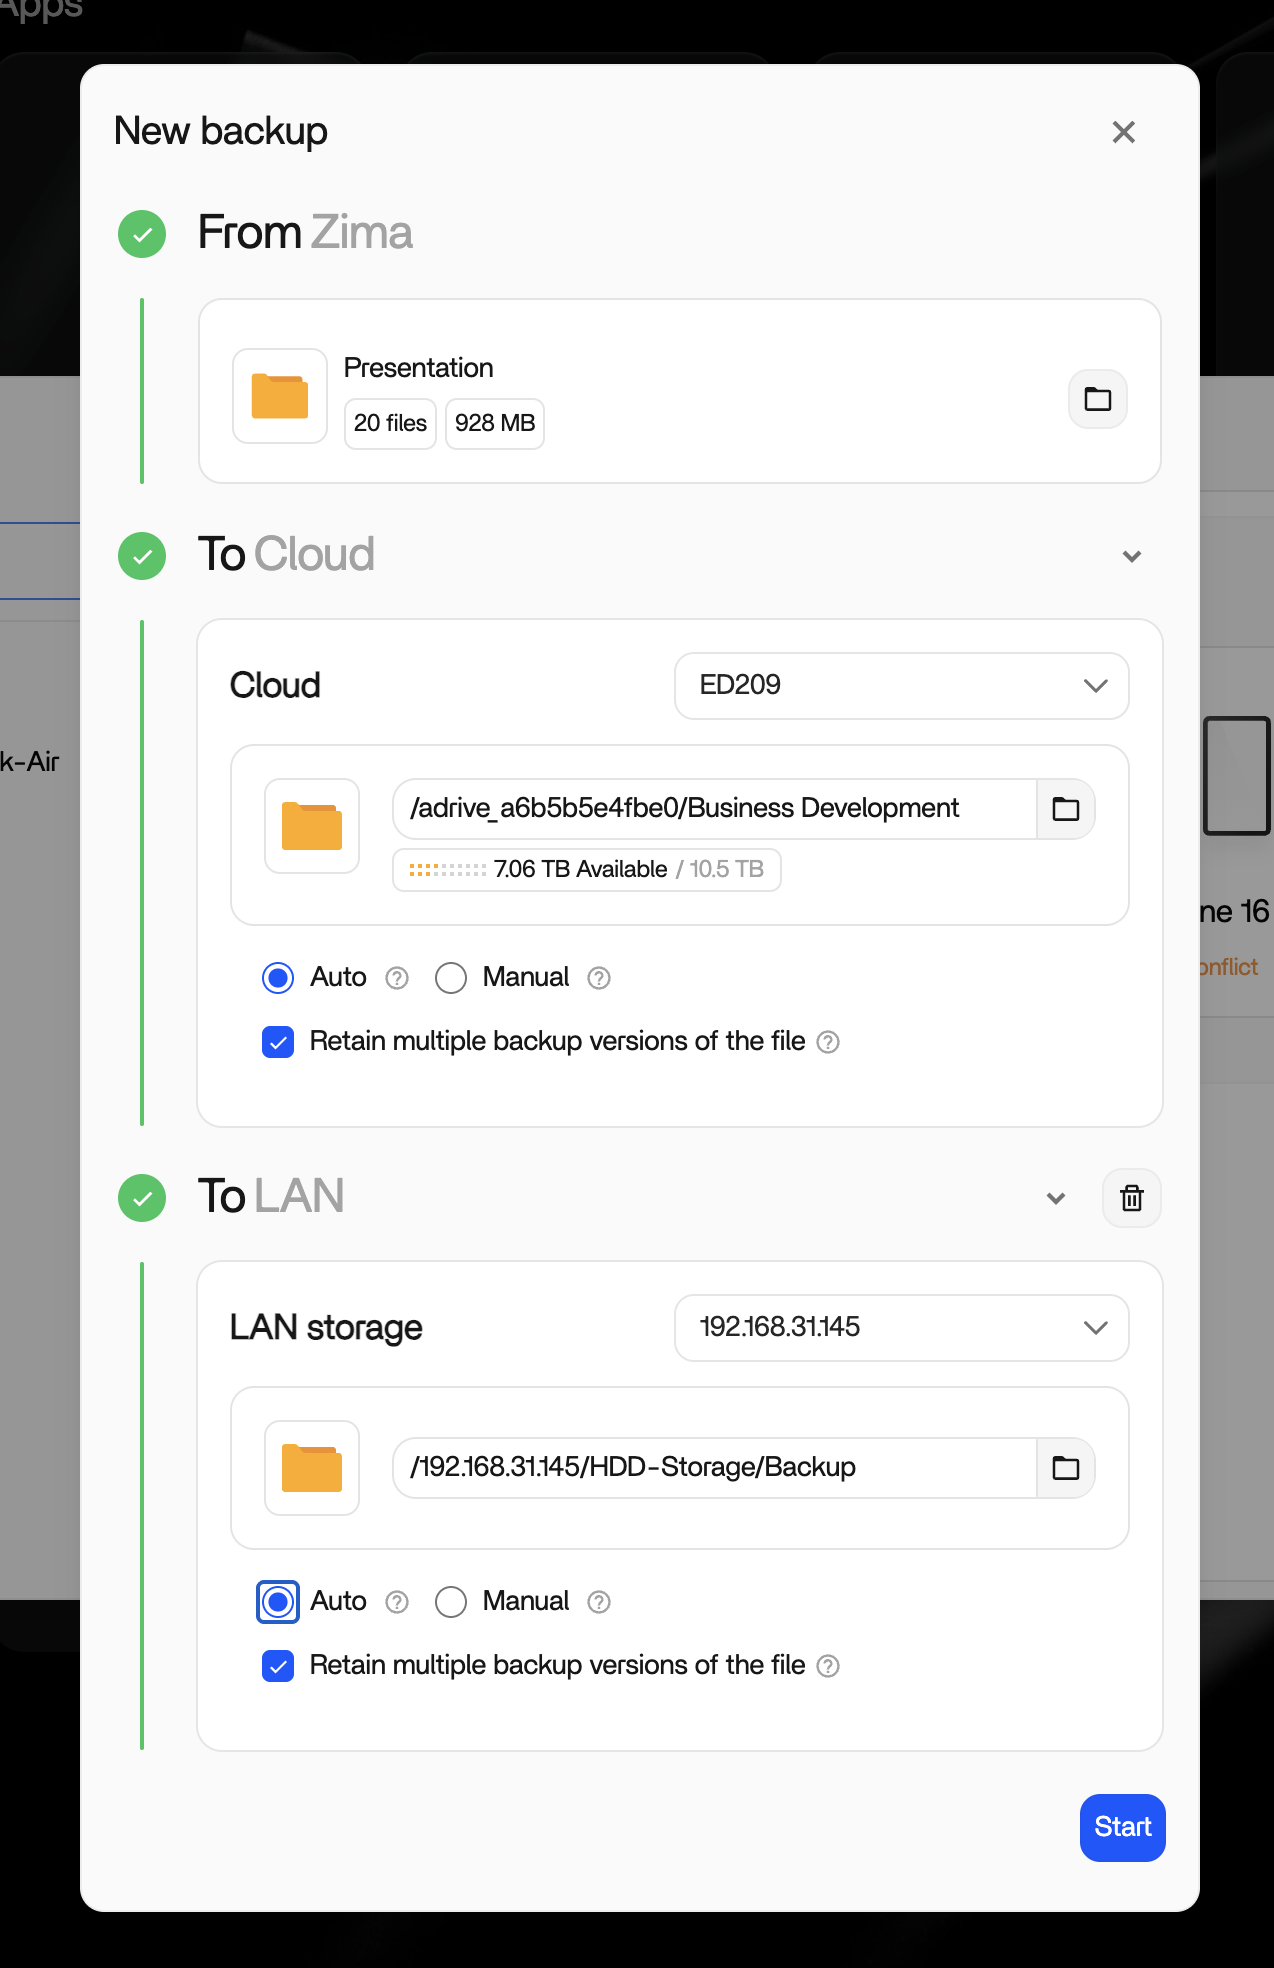Browse LAN destination folder icon
1274x1968 pixels.
click(1066, 1468)
